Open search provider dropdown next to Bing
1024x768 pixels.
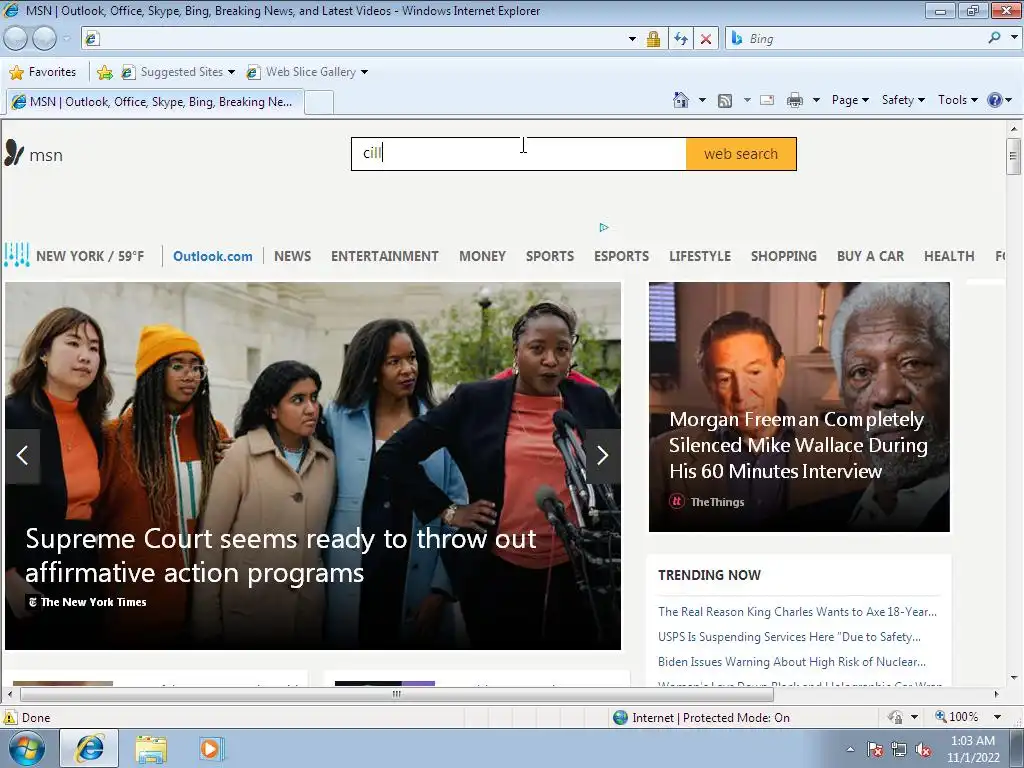click(x=1014, y=38)
